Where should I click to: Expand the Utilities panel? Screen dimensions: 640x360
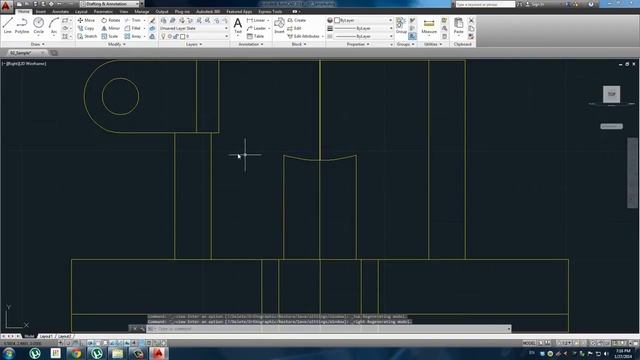[x=433, y=44]
